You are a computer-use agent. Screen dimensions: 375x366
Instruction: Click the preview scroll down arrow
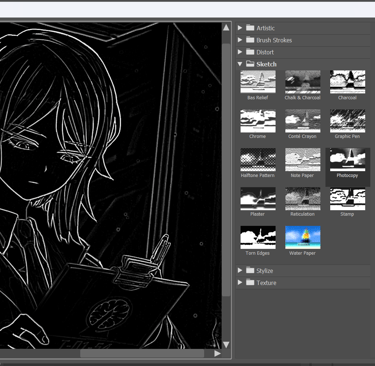[x=226, y=344]
